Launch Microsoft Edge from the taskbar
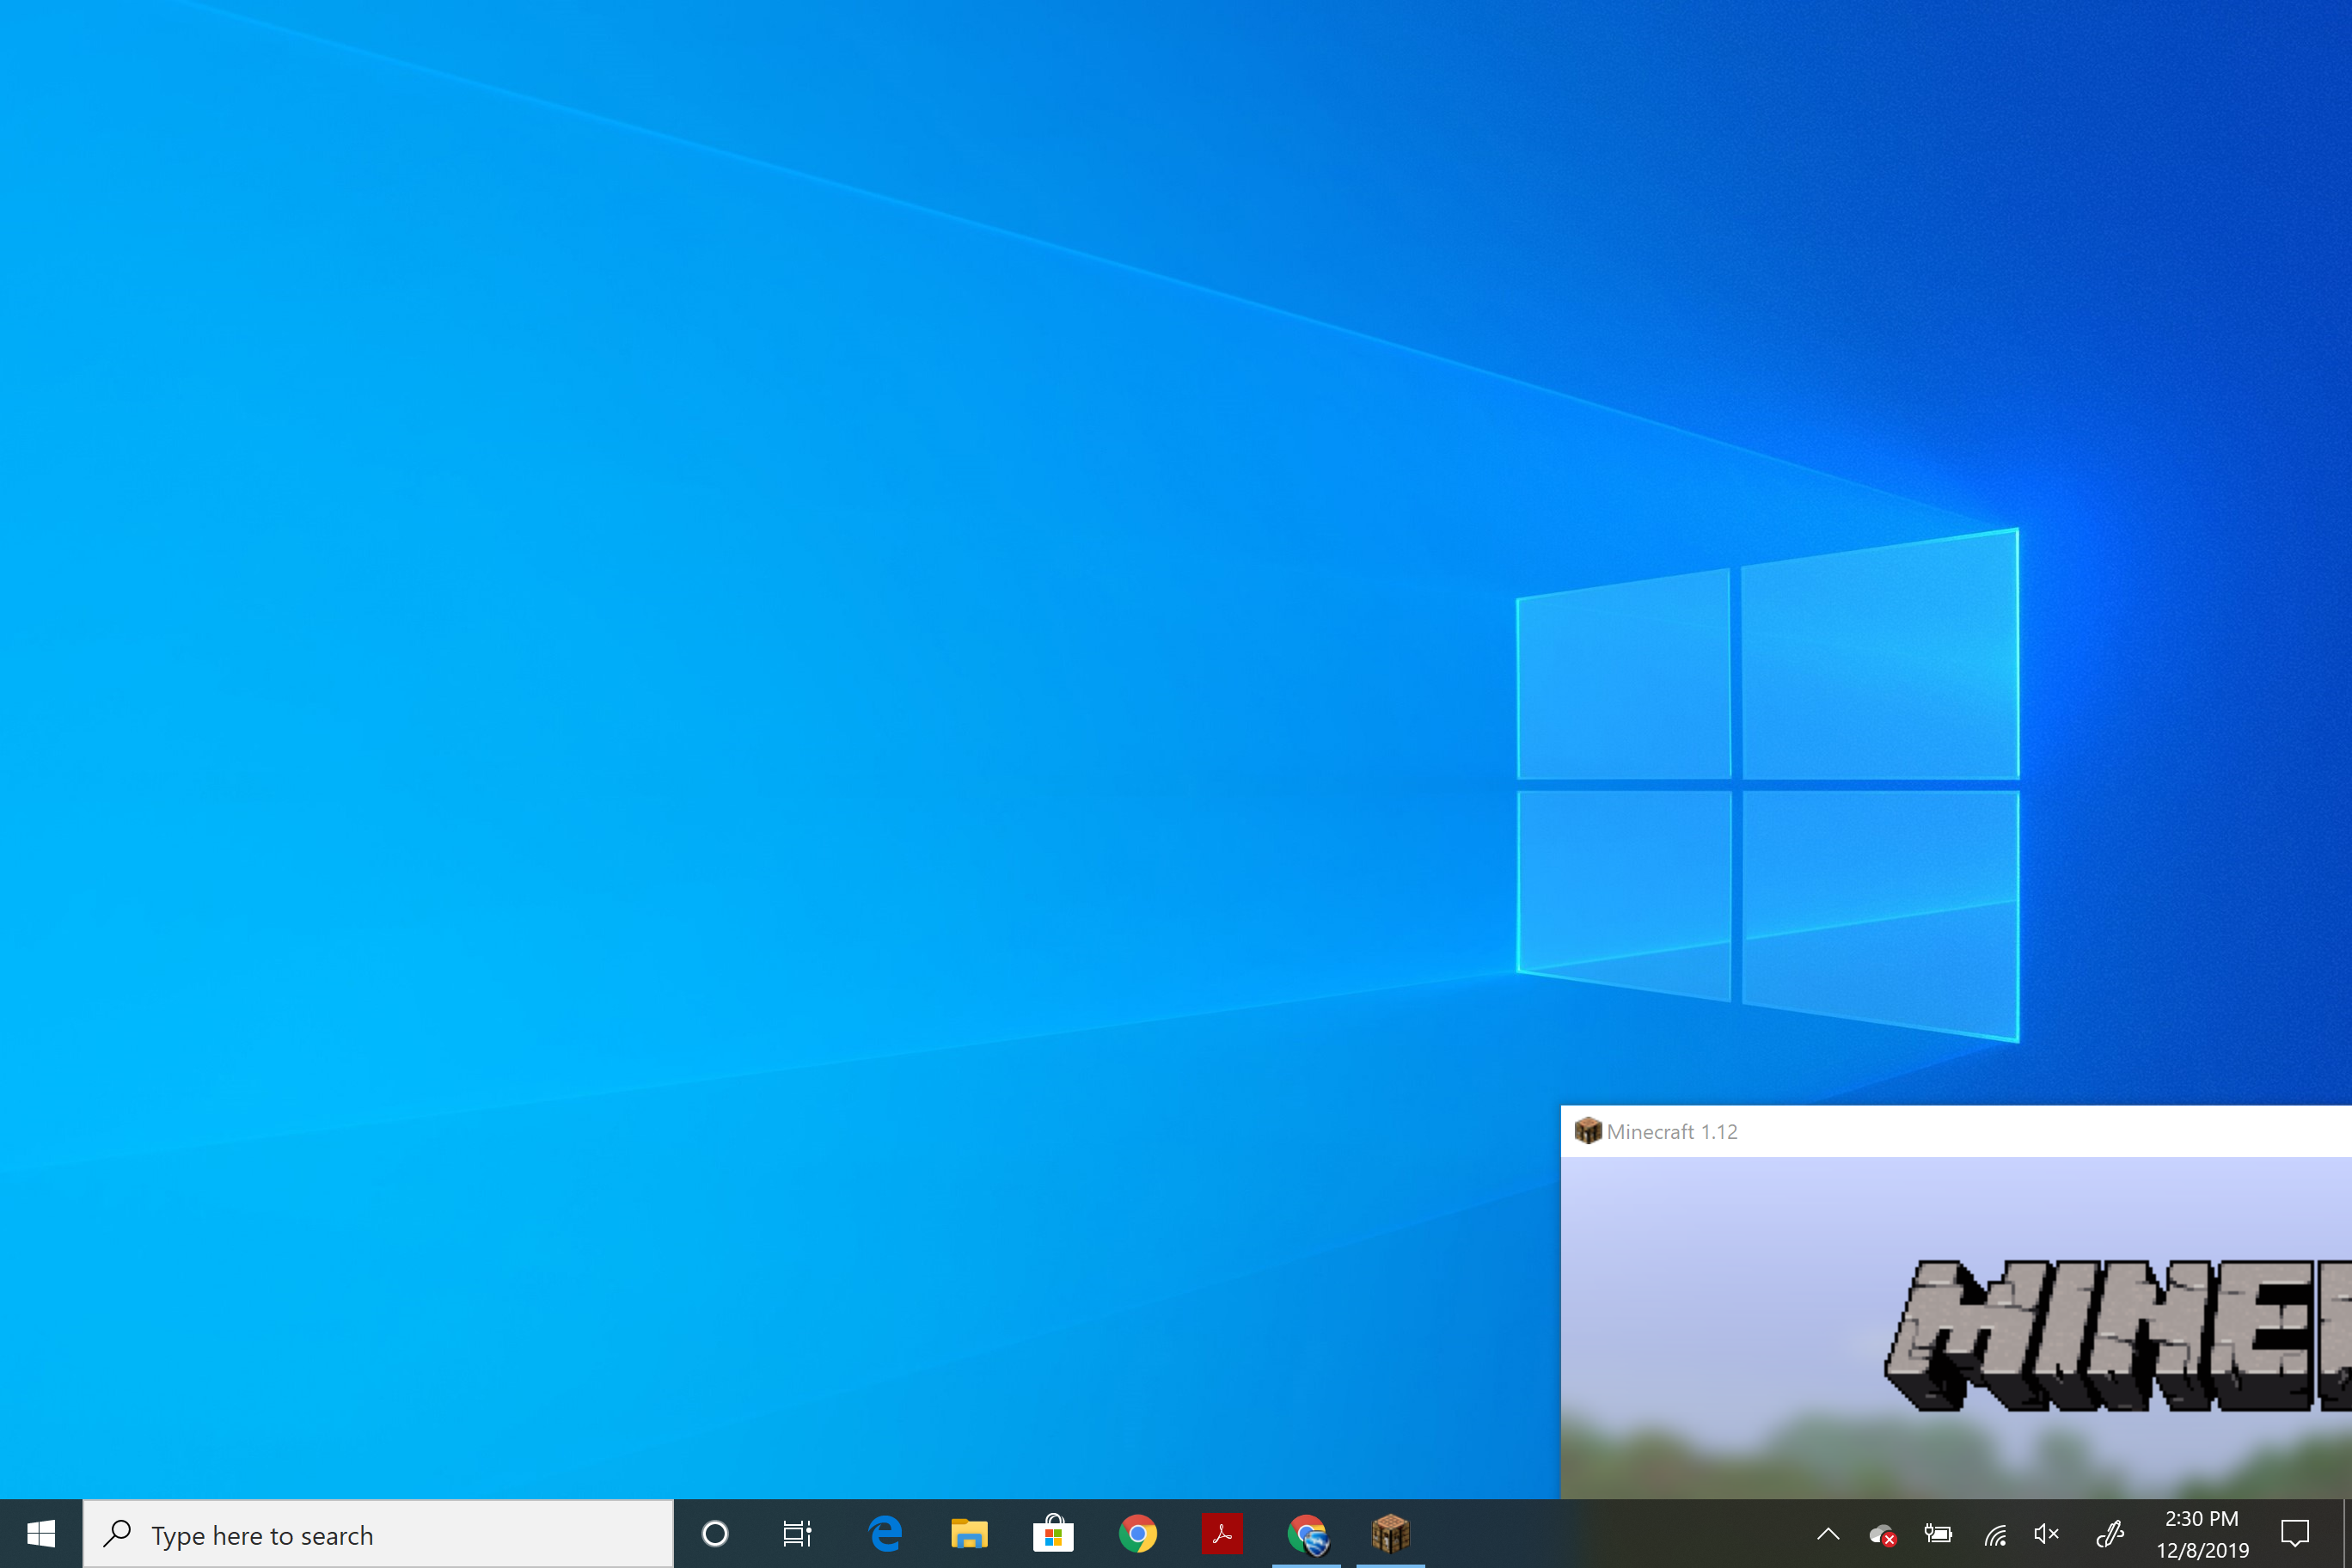Viewport: 2352px width, 1568px height. click(885, 1533)
